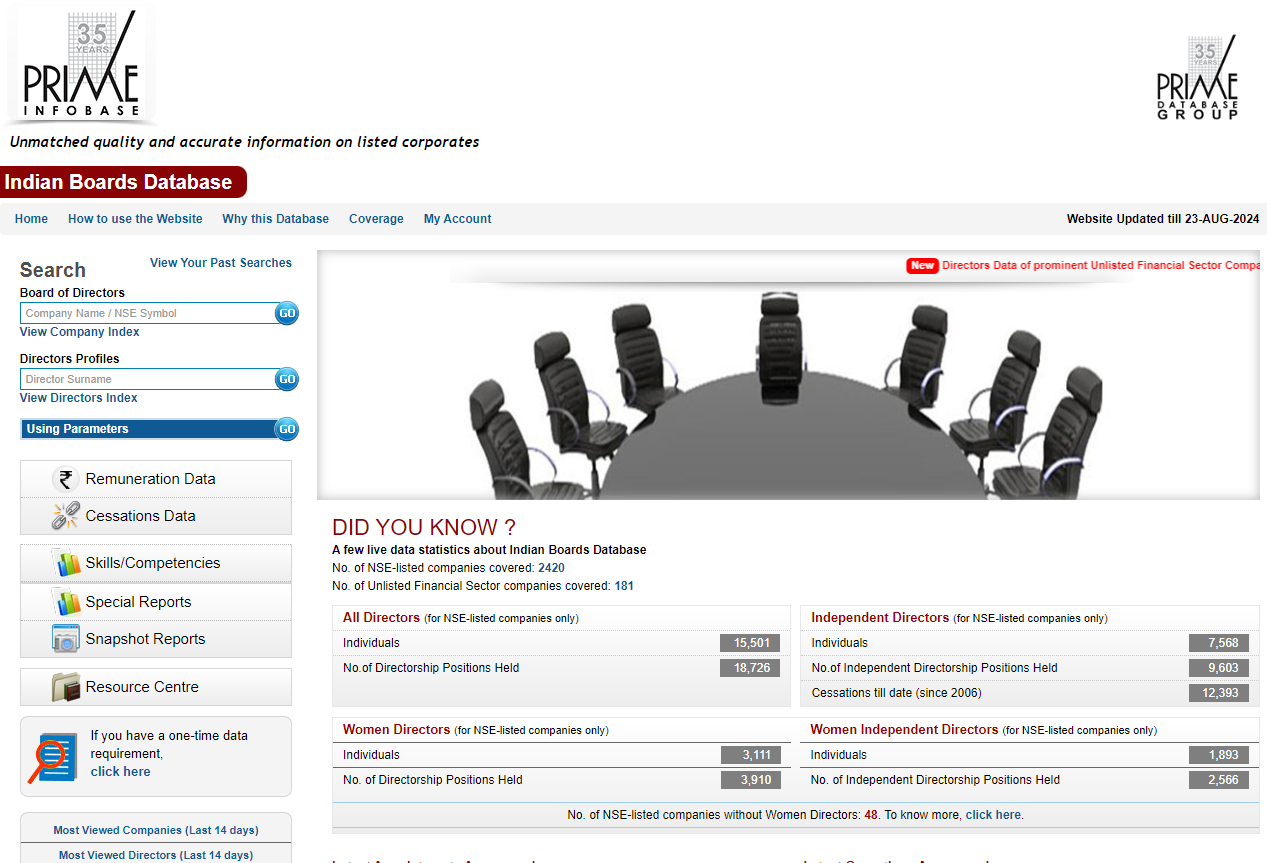Click the Special Reports chart icon

[x=68, y=602]
